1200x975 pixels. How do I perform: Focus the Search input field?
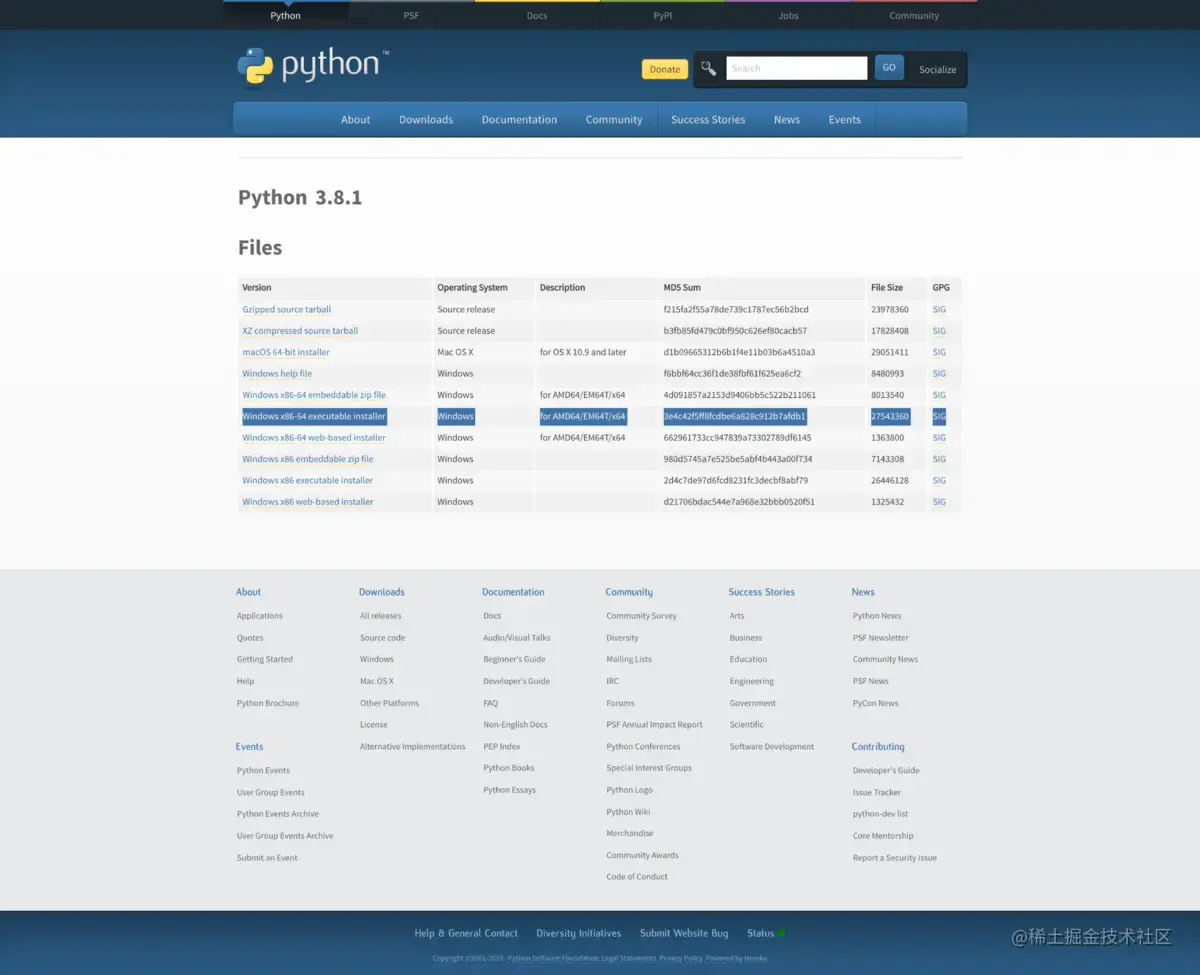pos(797,68)
